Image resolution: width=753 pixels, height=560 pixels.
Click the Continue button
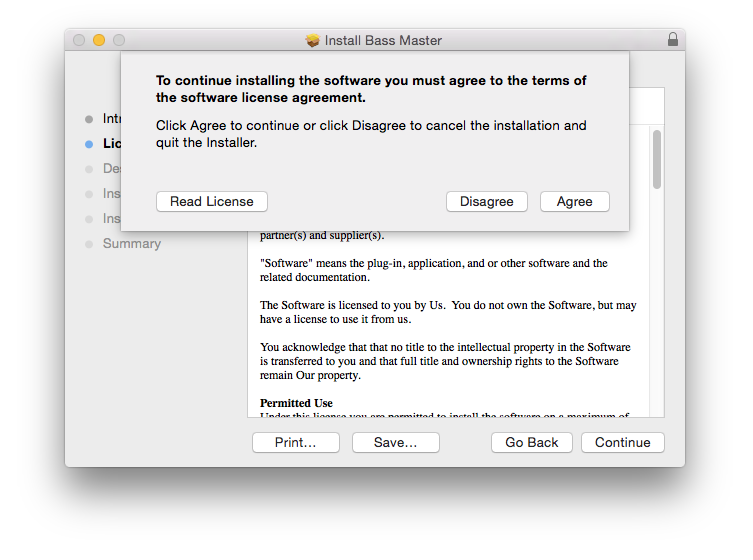pyautogui.click(x=623, y=442)
